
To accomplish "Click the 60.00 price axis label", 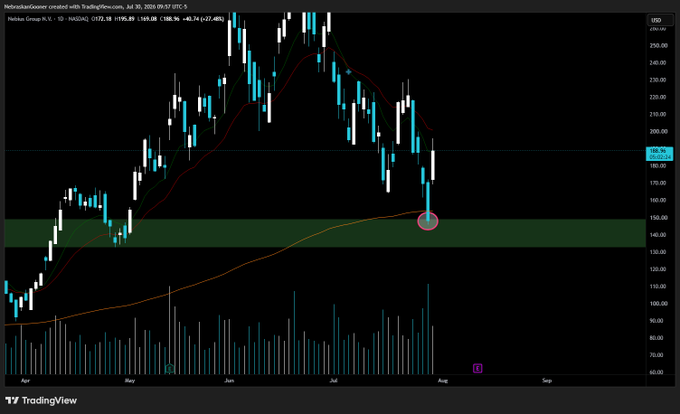I will tap(658, 372).
